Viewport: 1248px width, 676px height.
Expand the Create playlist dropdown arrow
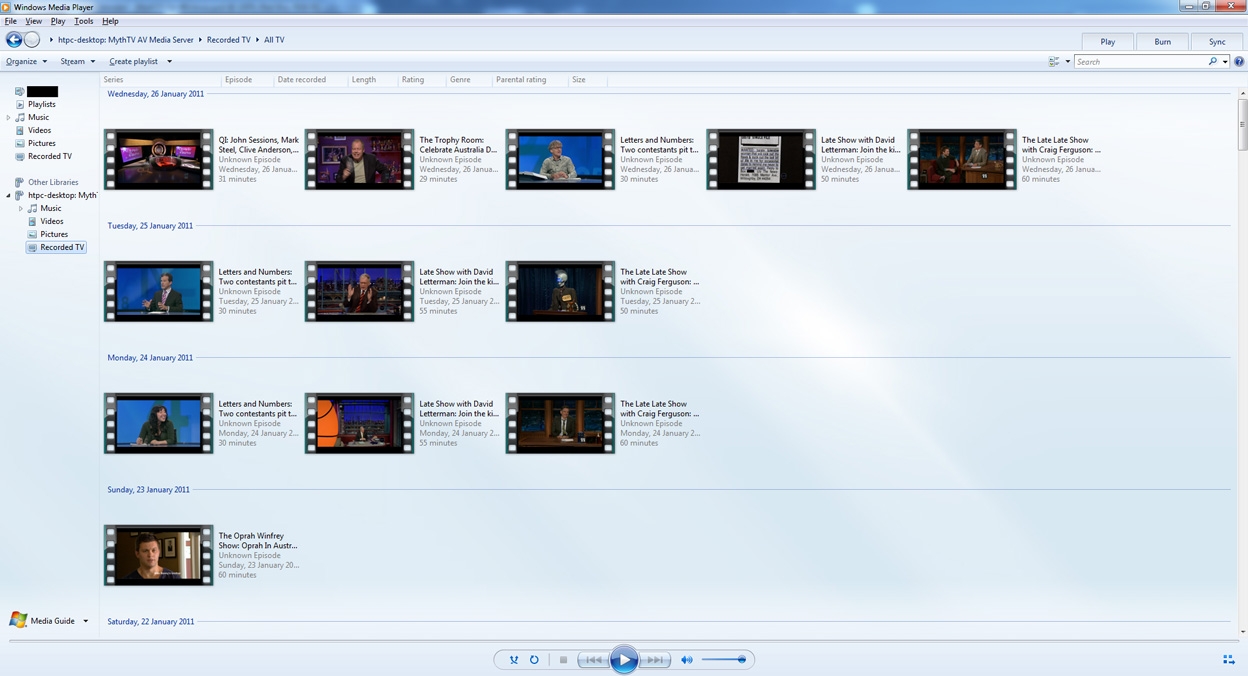(169, 62)
